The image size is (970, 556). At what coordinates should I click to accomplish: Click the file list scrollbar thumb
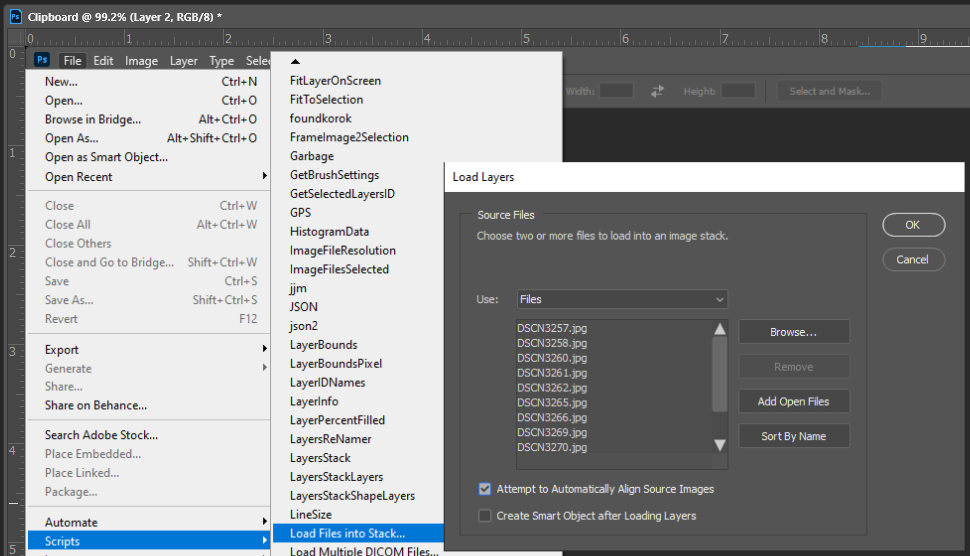pos(719,374)
